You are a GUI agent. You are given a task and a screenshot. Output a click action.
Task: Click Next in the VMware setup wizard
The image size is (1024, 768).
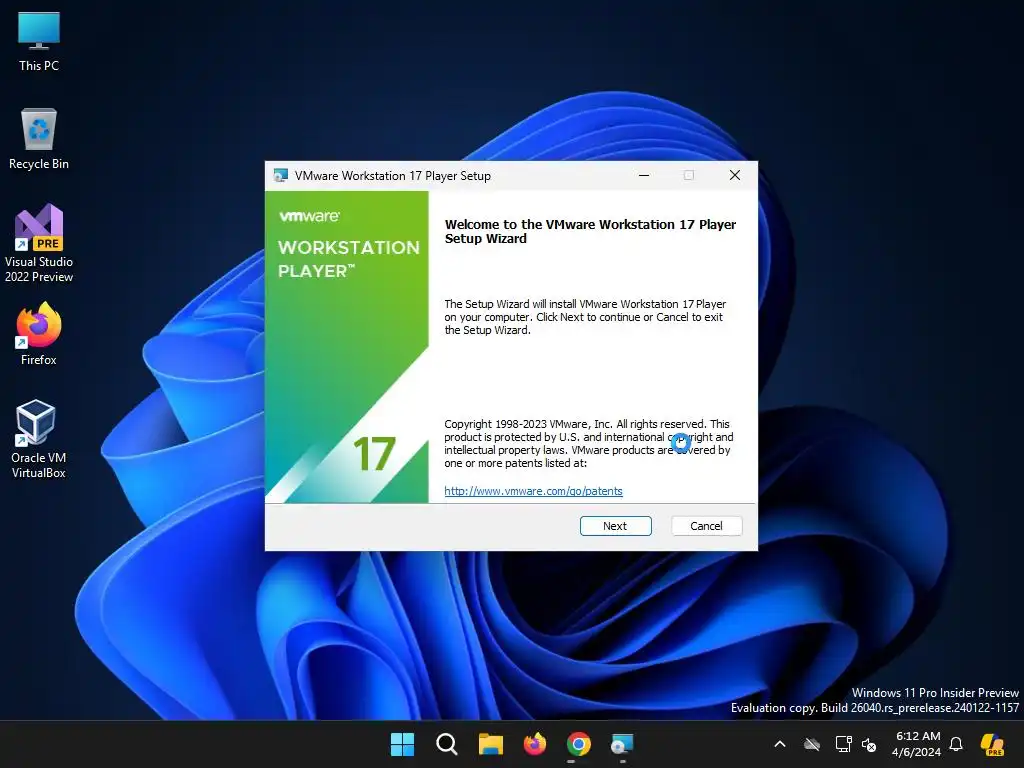[x=615, y=526]
